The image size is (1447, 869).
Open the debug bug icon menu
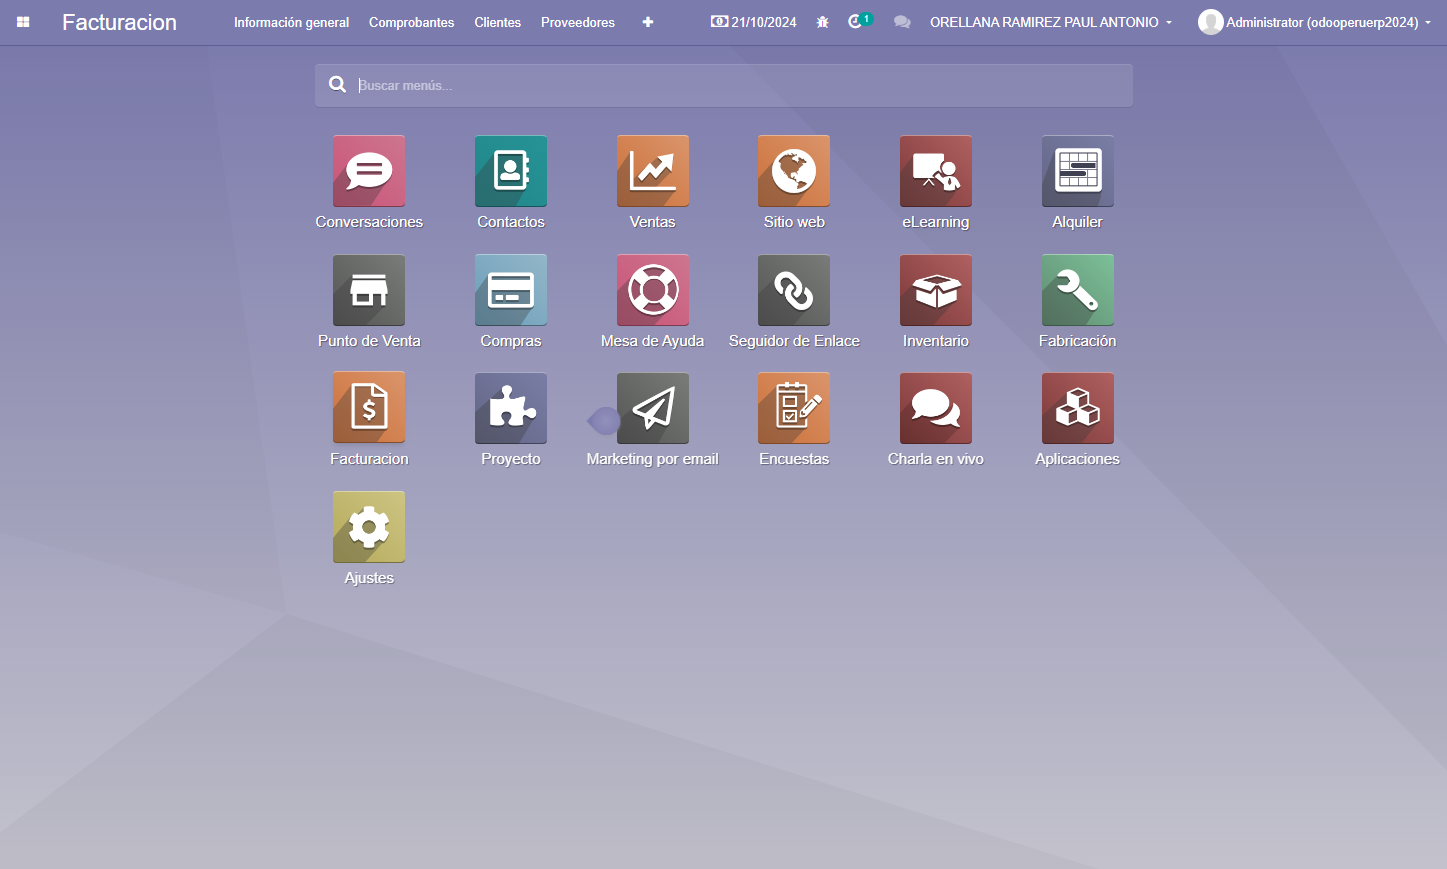822,22
